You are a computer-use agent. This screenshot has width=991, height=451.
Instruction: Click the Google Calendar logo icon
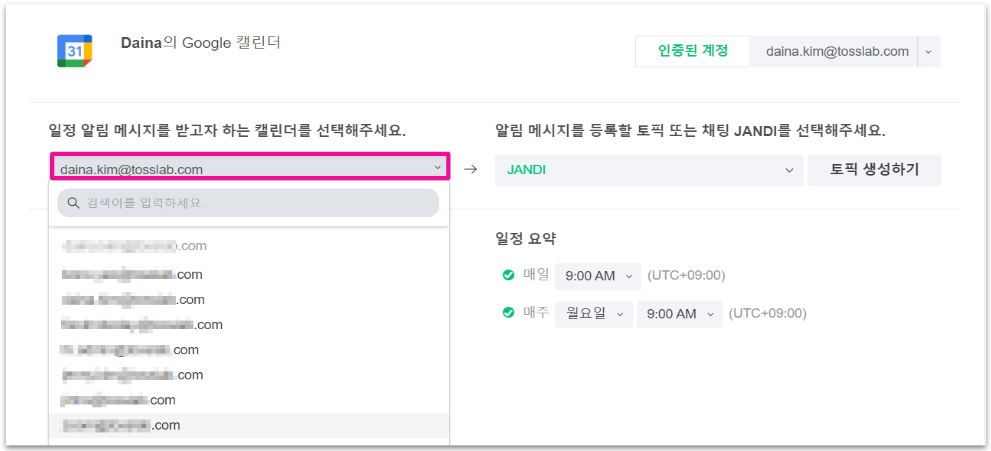(x=75, y=50)
